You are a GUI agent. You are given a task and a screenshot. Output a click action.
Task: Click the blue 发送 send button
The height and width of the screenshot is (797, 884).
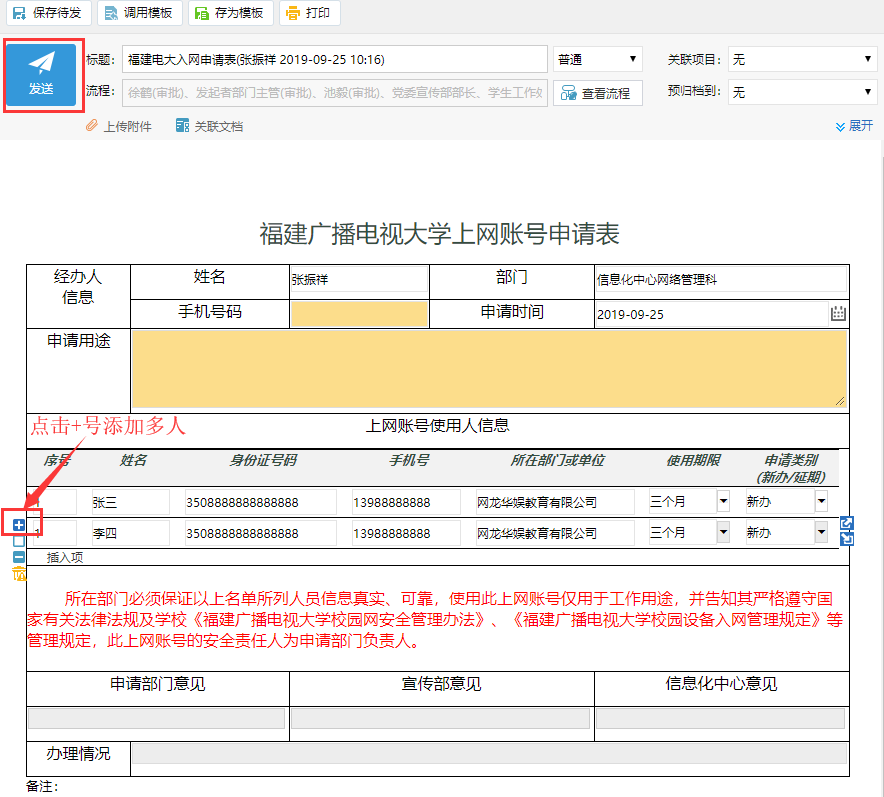coord(41,74)
